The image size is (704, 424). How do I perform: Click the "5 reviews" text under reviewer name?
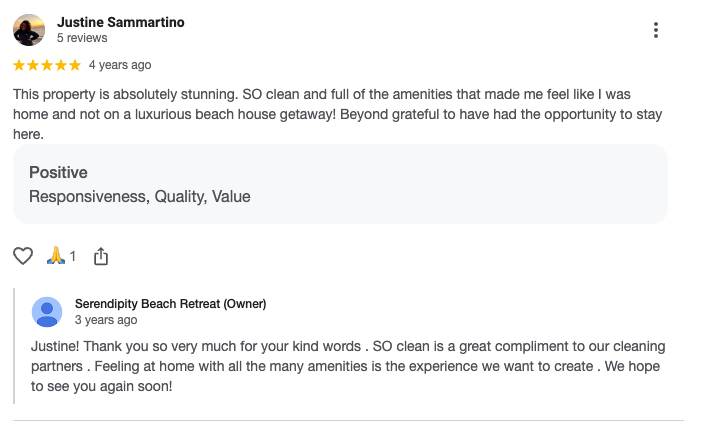(82, 38)
